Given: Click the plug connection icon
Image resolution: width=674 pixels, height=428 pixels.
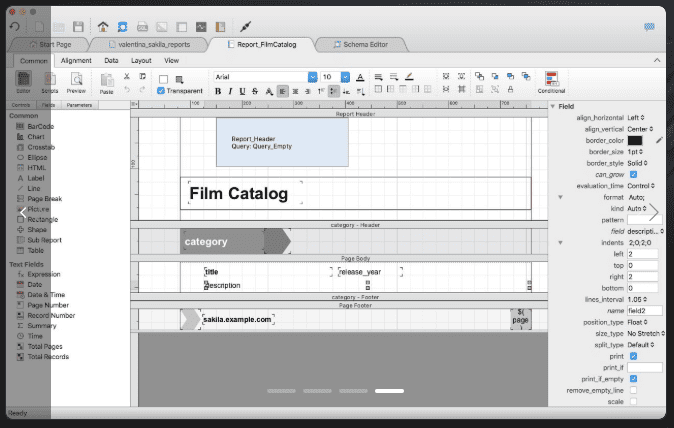Looking at the screenshot, I should [x=245, y=27].
